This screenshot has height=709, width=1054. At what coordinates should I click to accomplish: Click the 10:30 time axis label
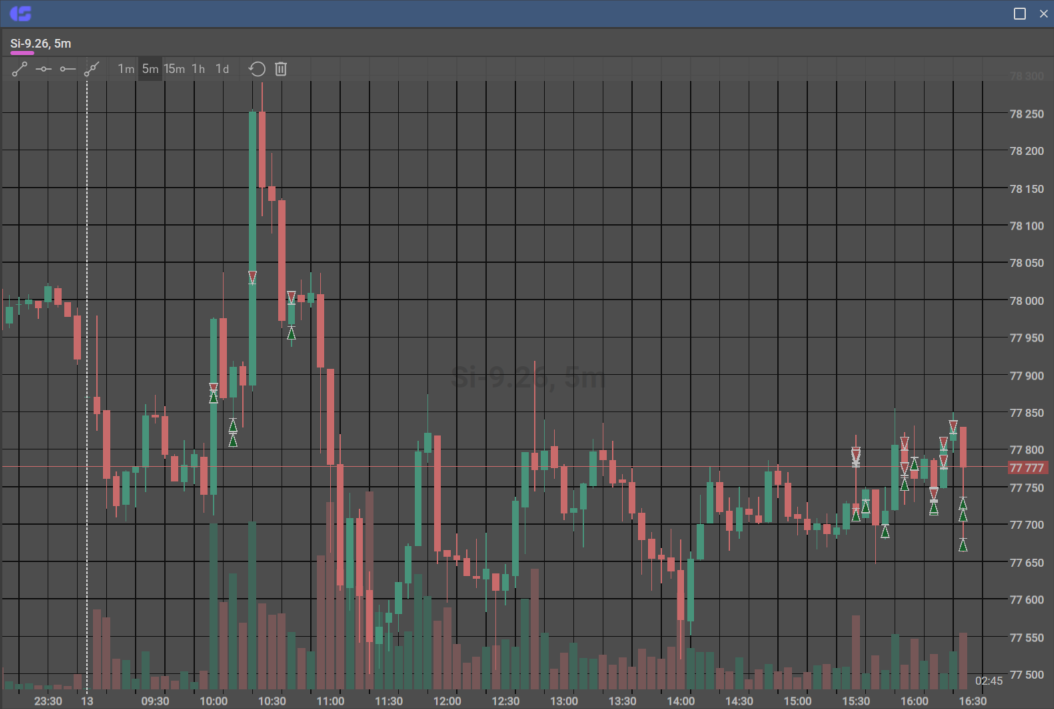(272, 701)
